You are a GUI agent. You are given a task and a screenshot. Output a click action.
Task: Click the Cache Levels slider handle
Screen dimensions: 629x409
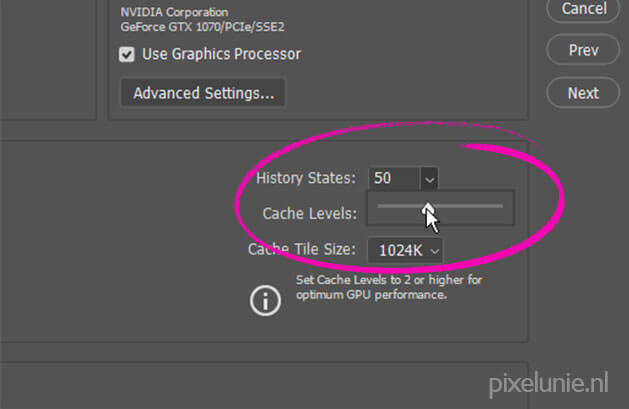pyautogui.click(x=428, y=208)
